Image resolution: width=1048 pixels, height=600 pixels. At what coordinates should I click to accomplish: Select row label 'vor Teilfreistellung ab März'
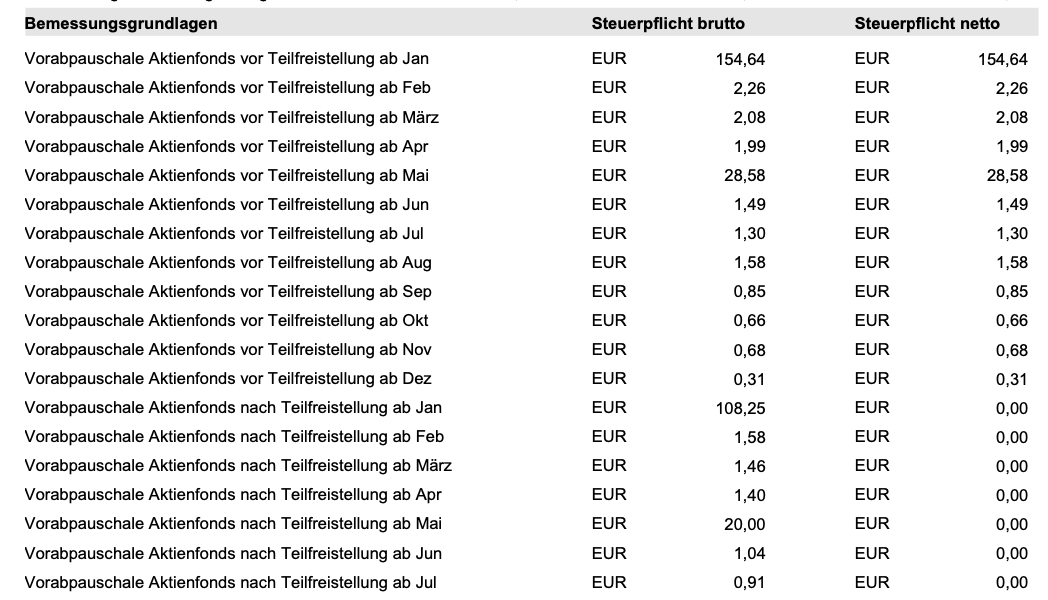click(x=231, y=117)
